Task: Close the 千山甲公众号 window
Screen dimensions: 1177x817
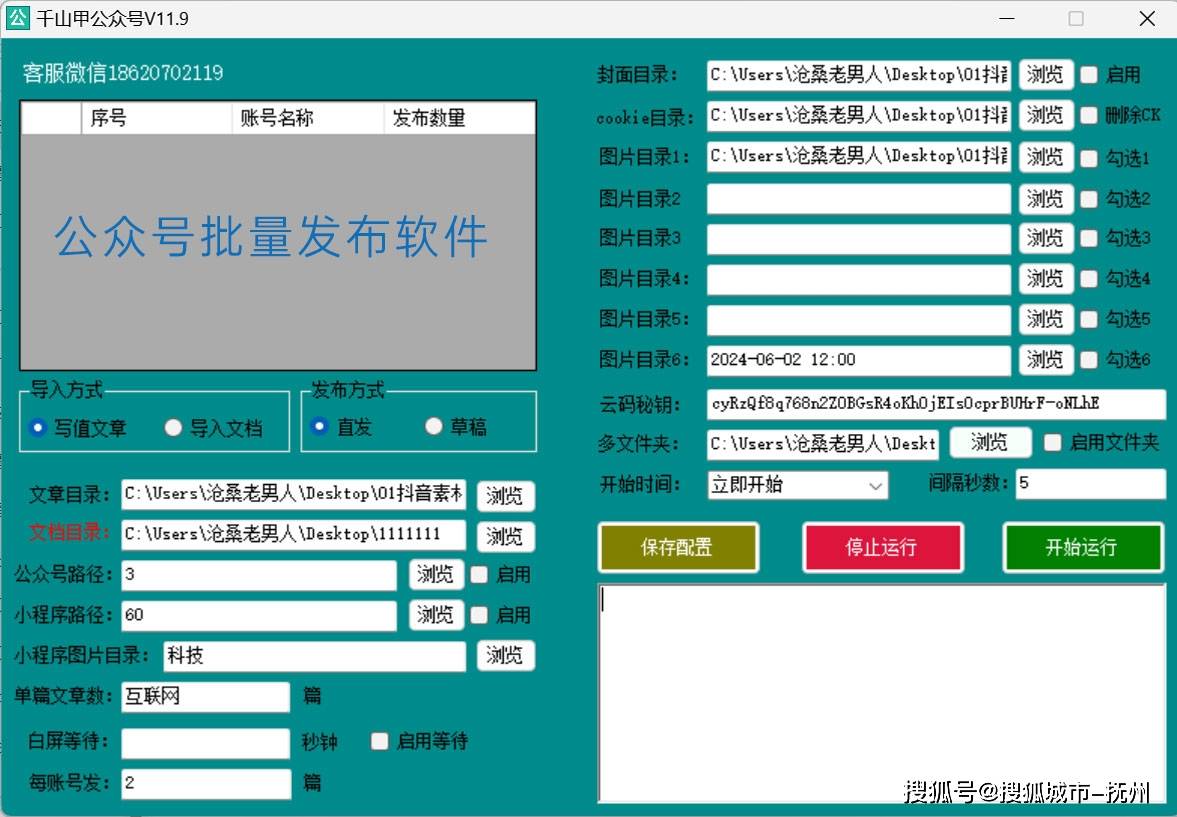Action: point(1147,18)
